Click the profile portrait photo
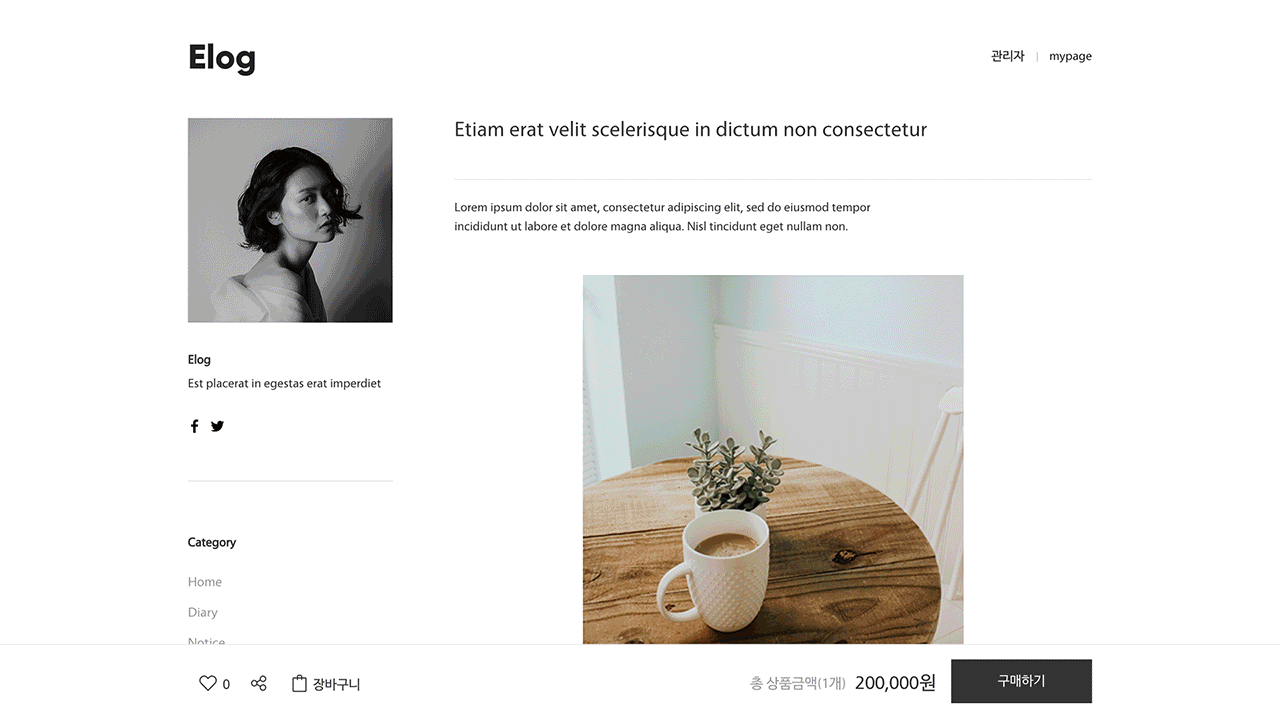Viewport: 1280px width, 720px height. (x=290, y=220)
